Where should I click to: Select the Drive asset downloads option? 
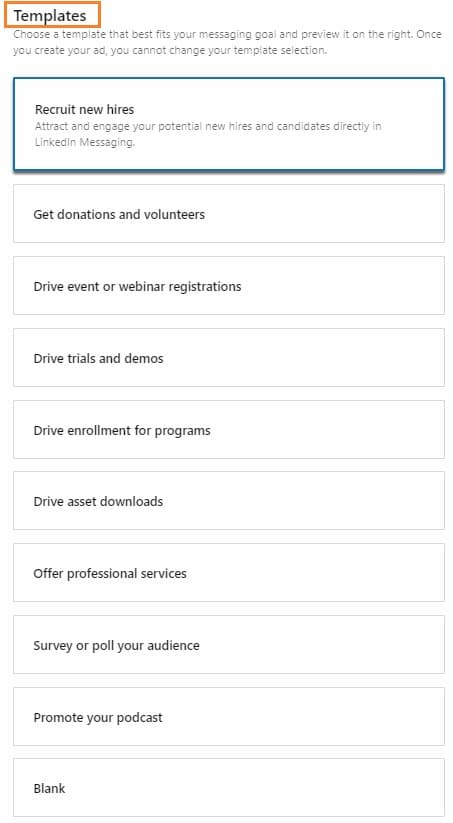[229, 501]
